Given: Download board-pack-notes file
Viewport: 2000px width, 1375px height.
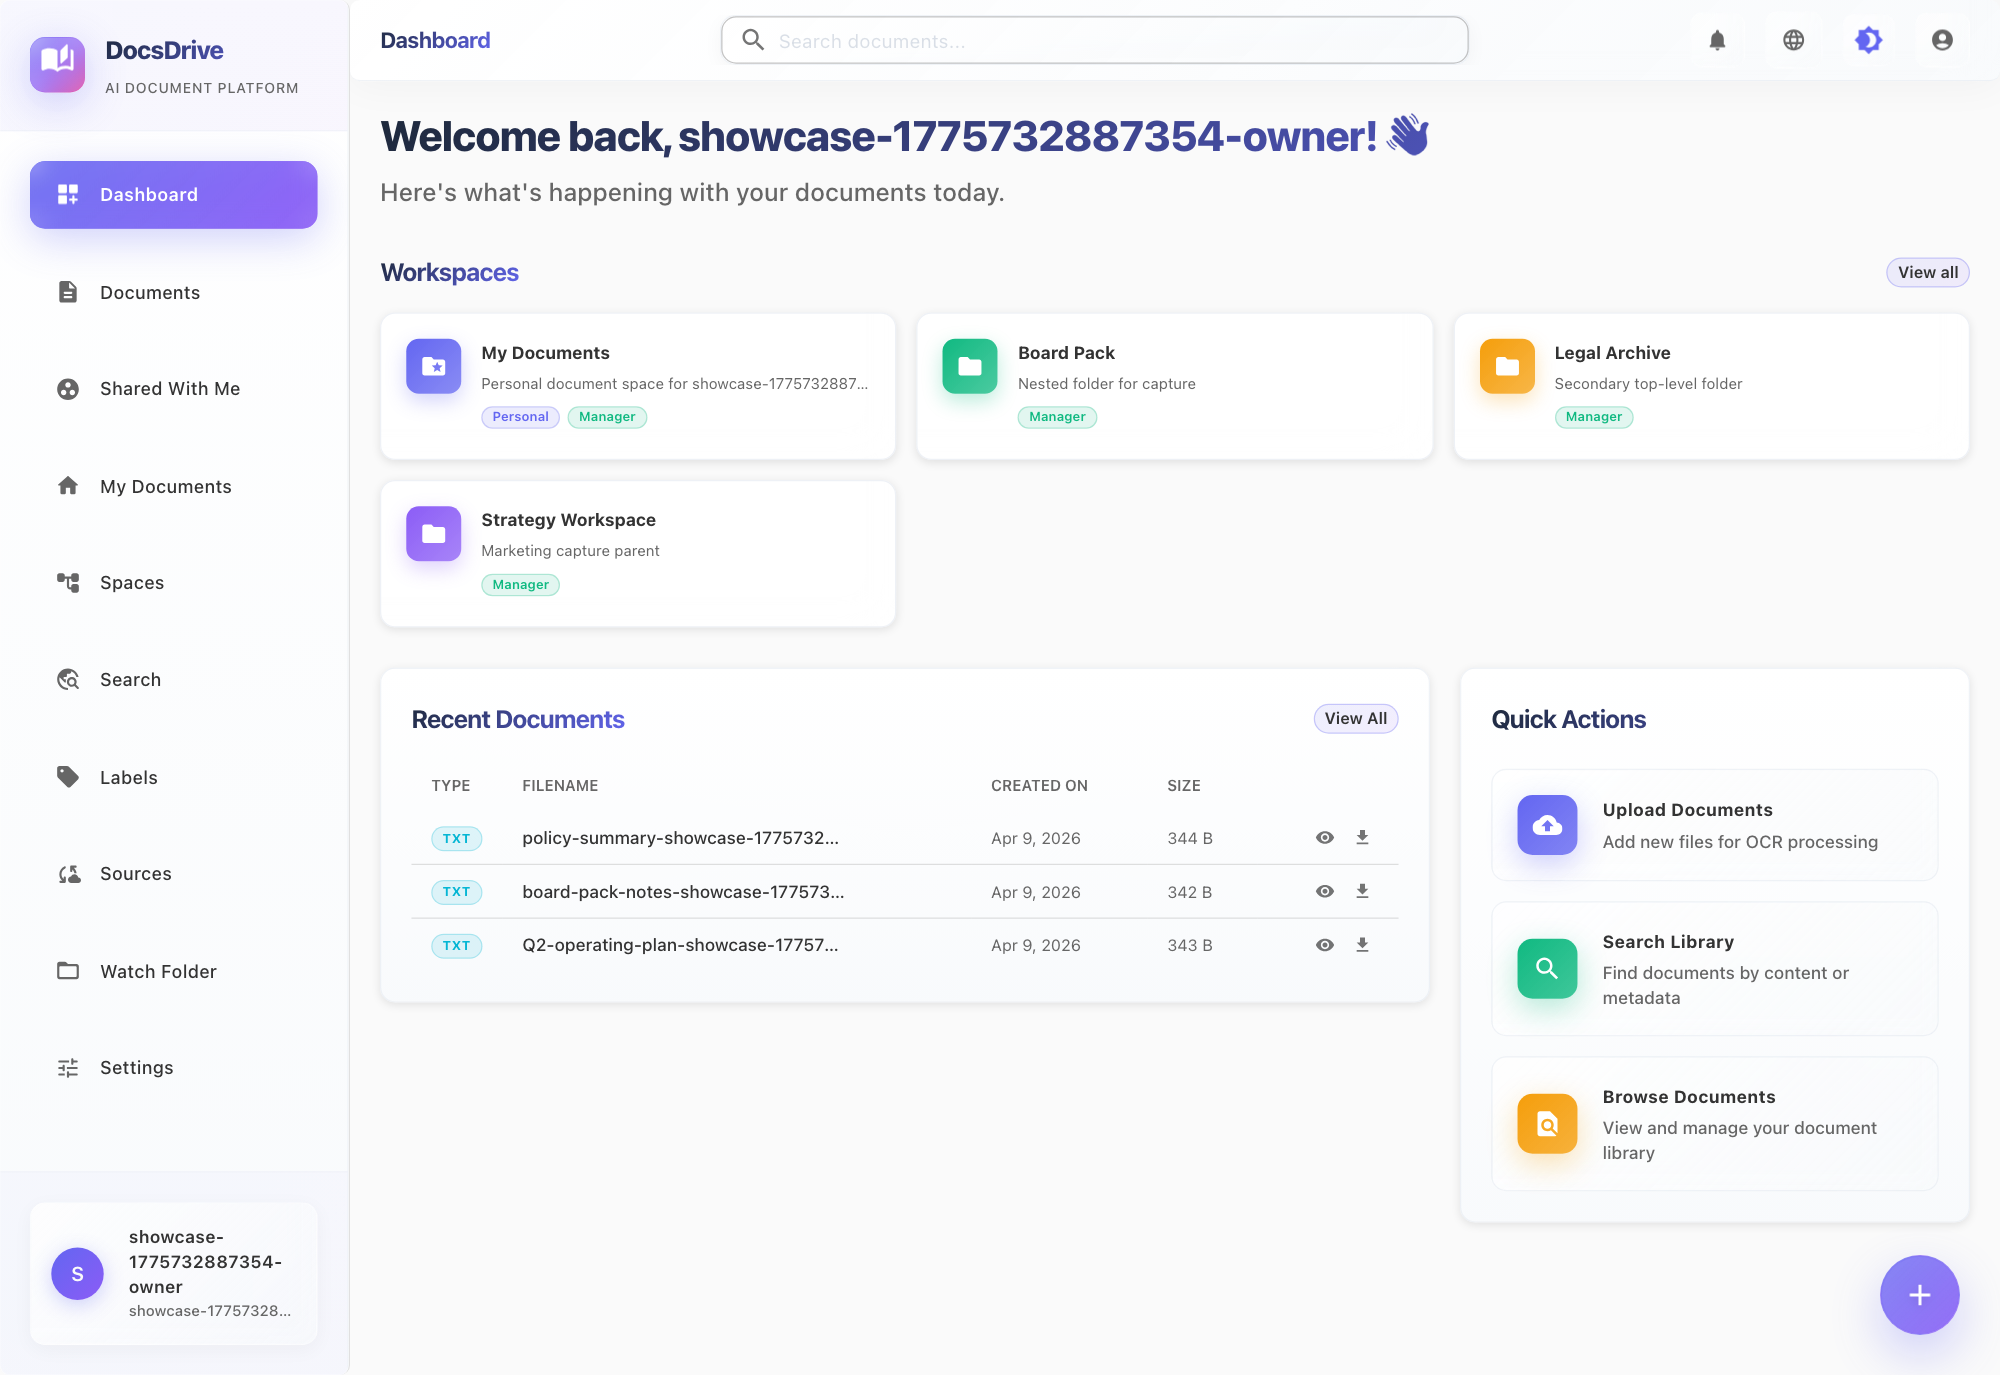Looking at the screenshot, I should tap(1362, 892).
